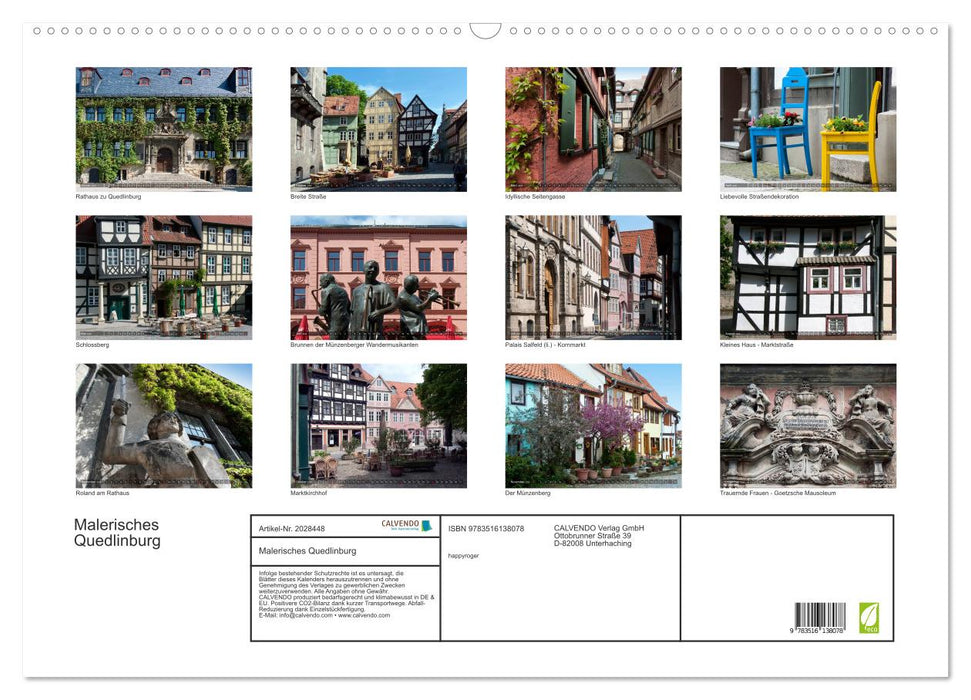Viewport: 971px width, 700px height.
Task: Click the blue vertical bar beside the CALVENDO logo
Action: (428, 527)
